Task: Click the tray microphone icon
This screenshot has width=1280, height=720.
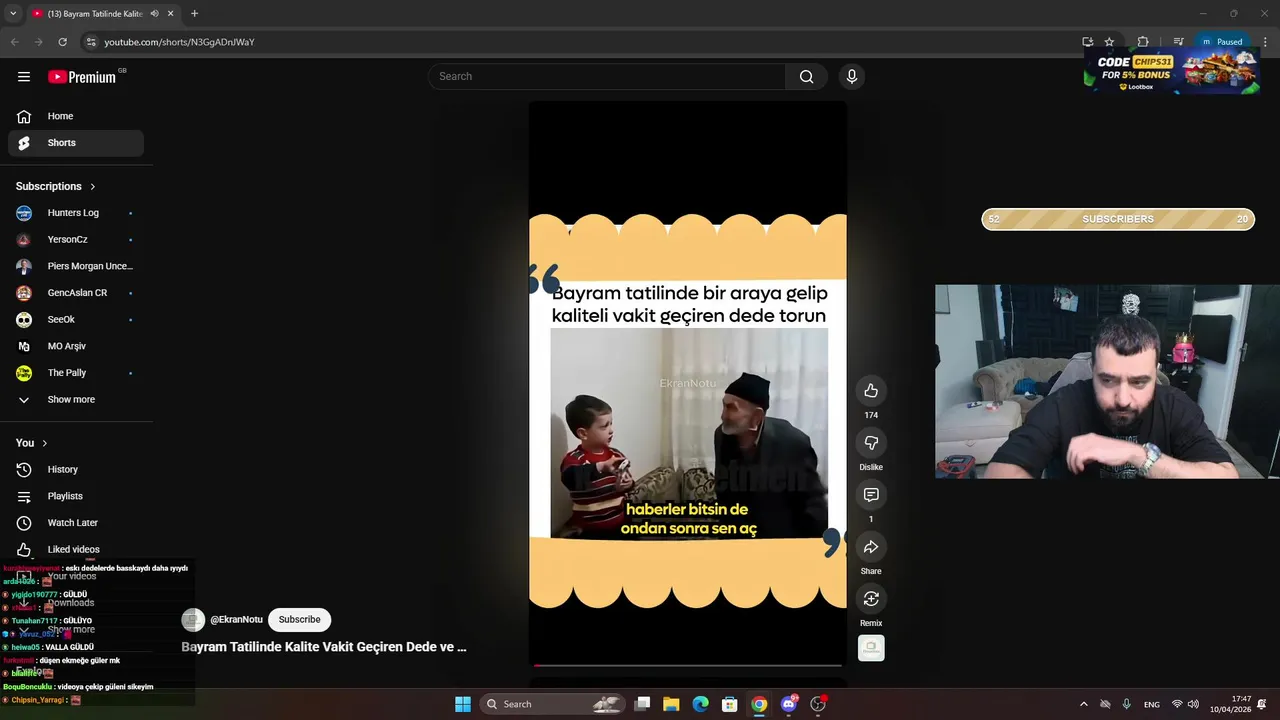Action: pyautogui.click(x=1127, y=704)
